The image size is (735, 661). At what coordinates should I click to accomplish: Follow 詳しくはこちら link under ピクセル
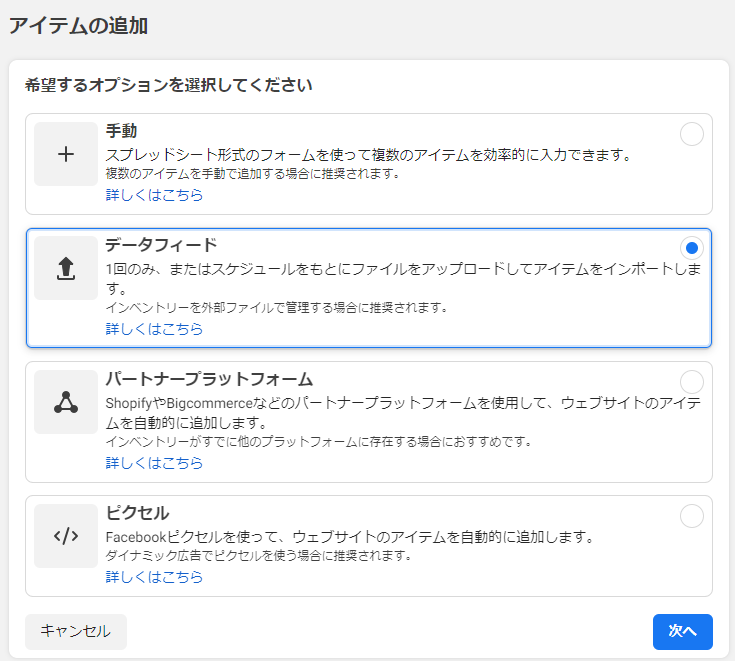[154, 577]
